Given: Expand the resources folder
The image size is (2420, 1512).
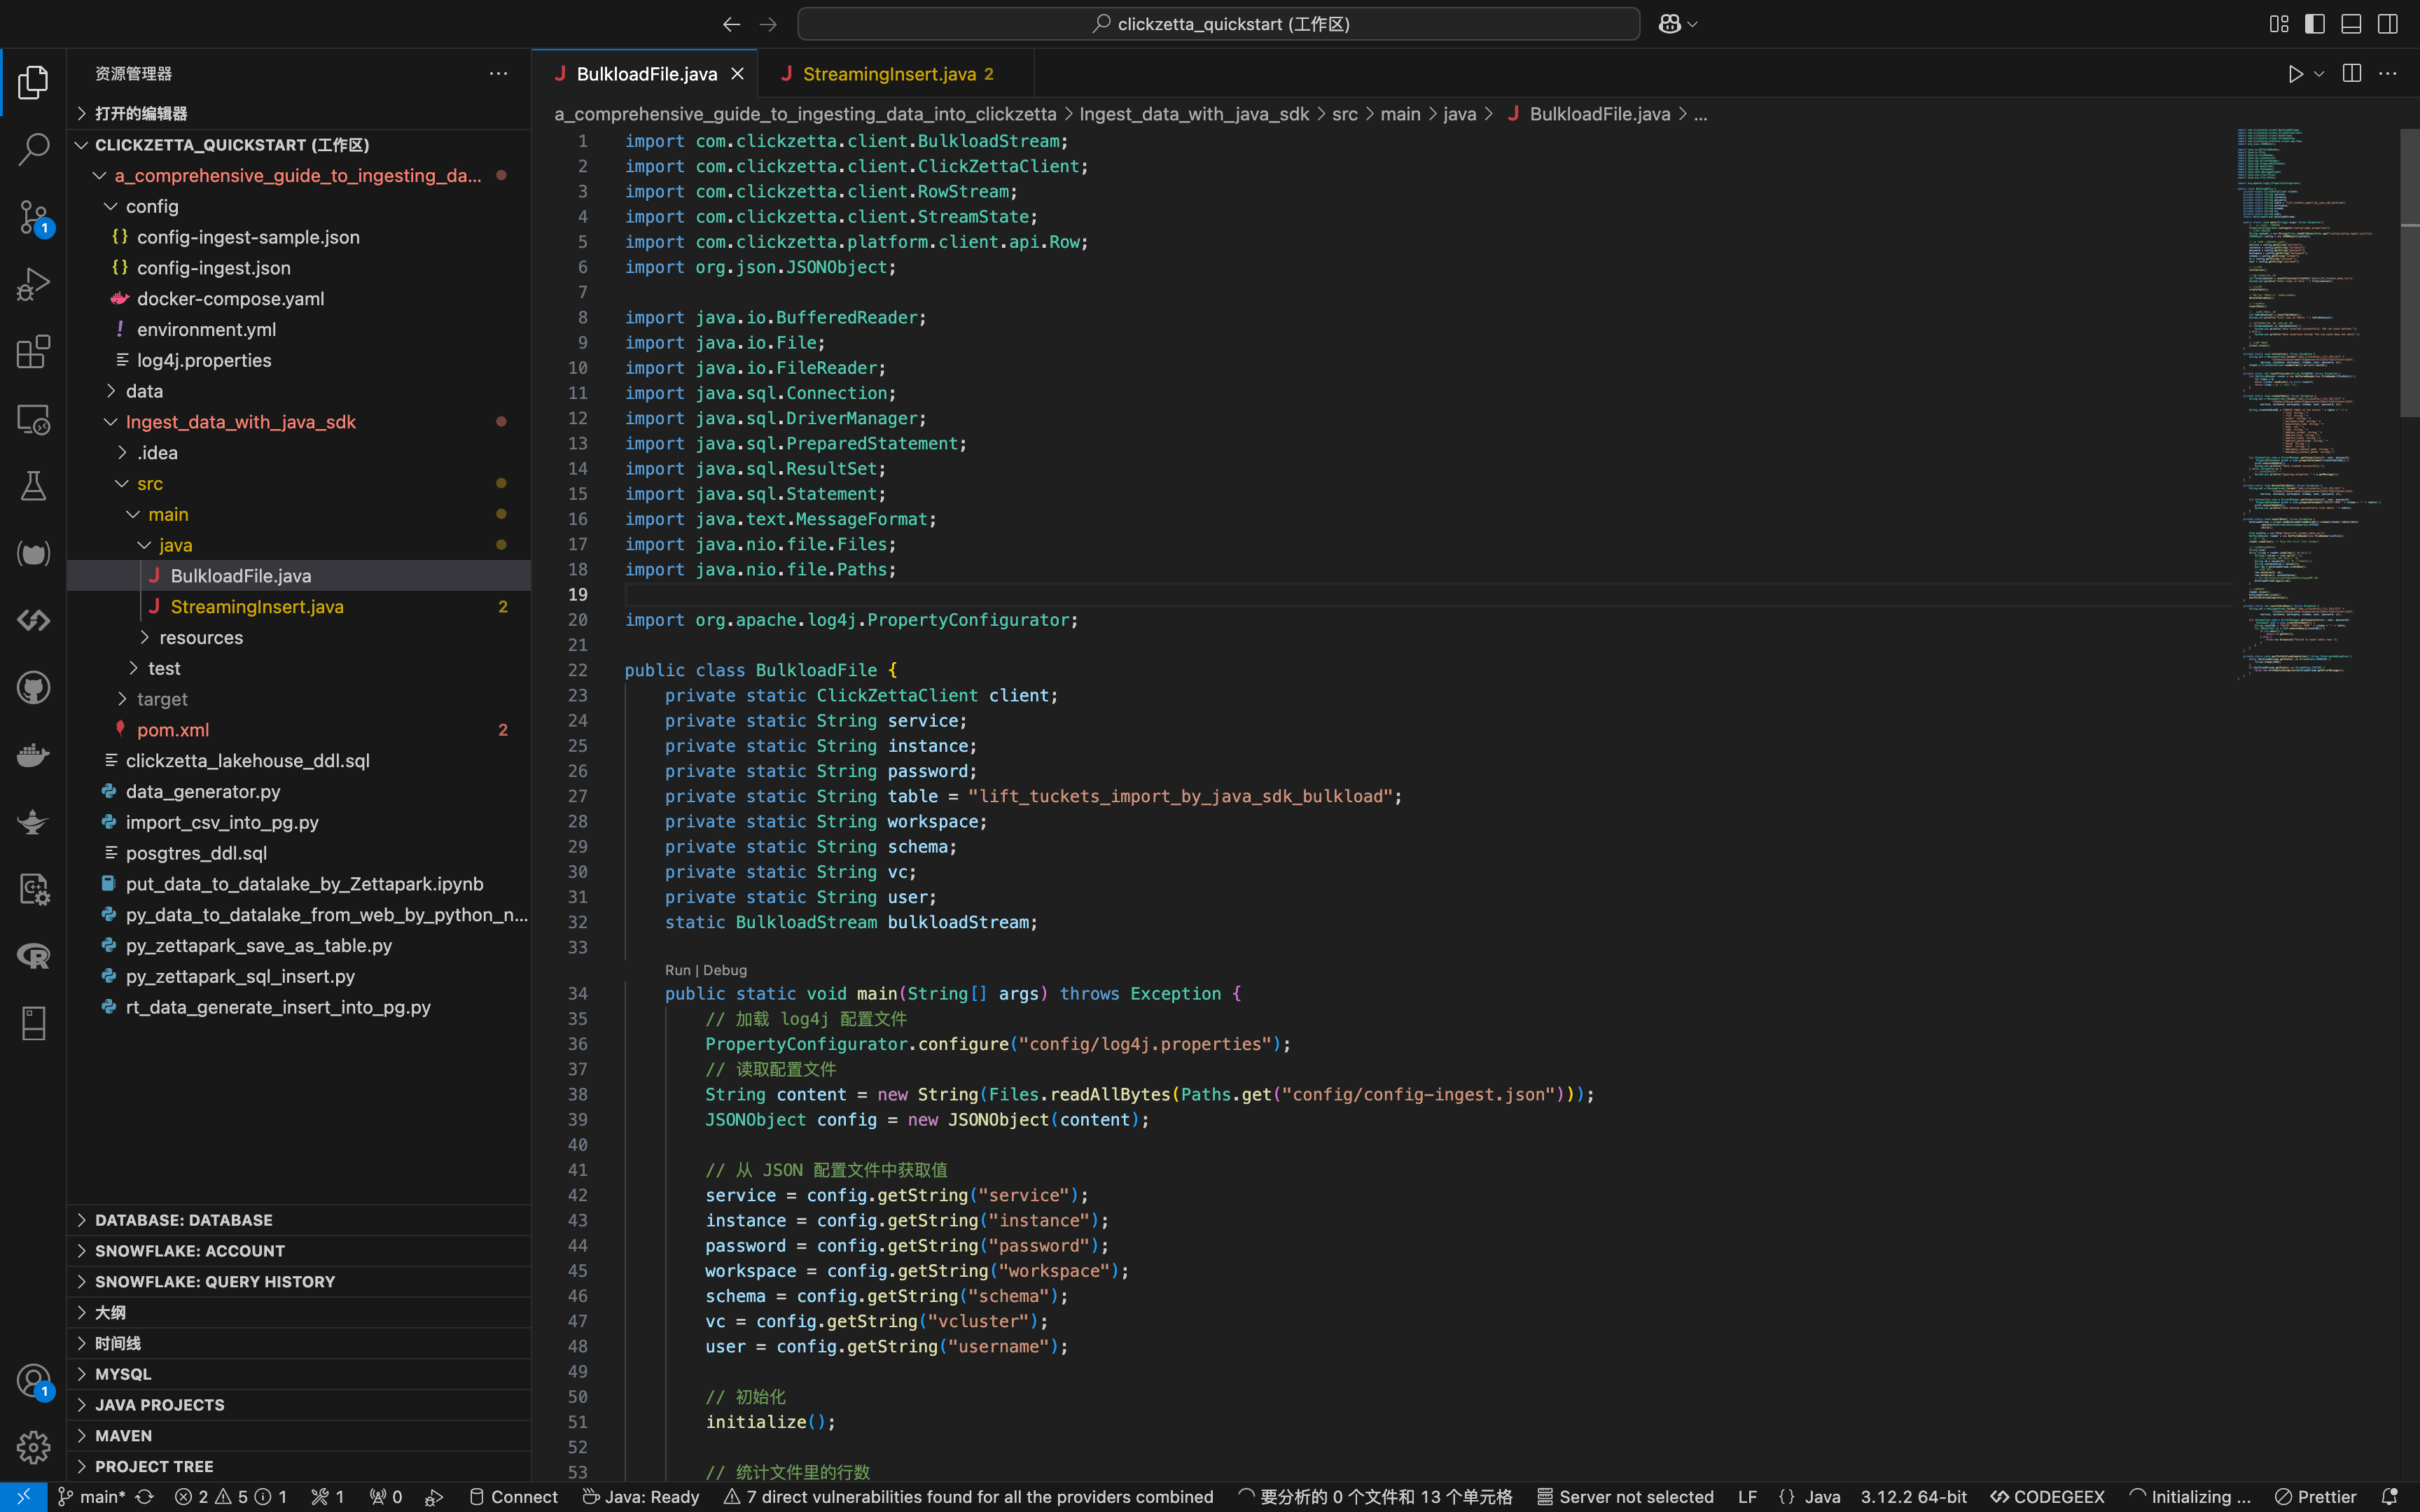Looking at the screenshot, I should coord(200,637).
